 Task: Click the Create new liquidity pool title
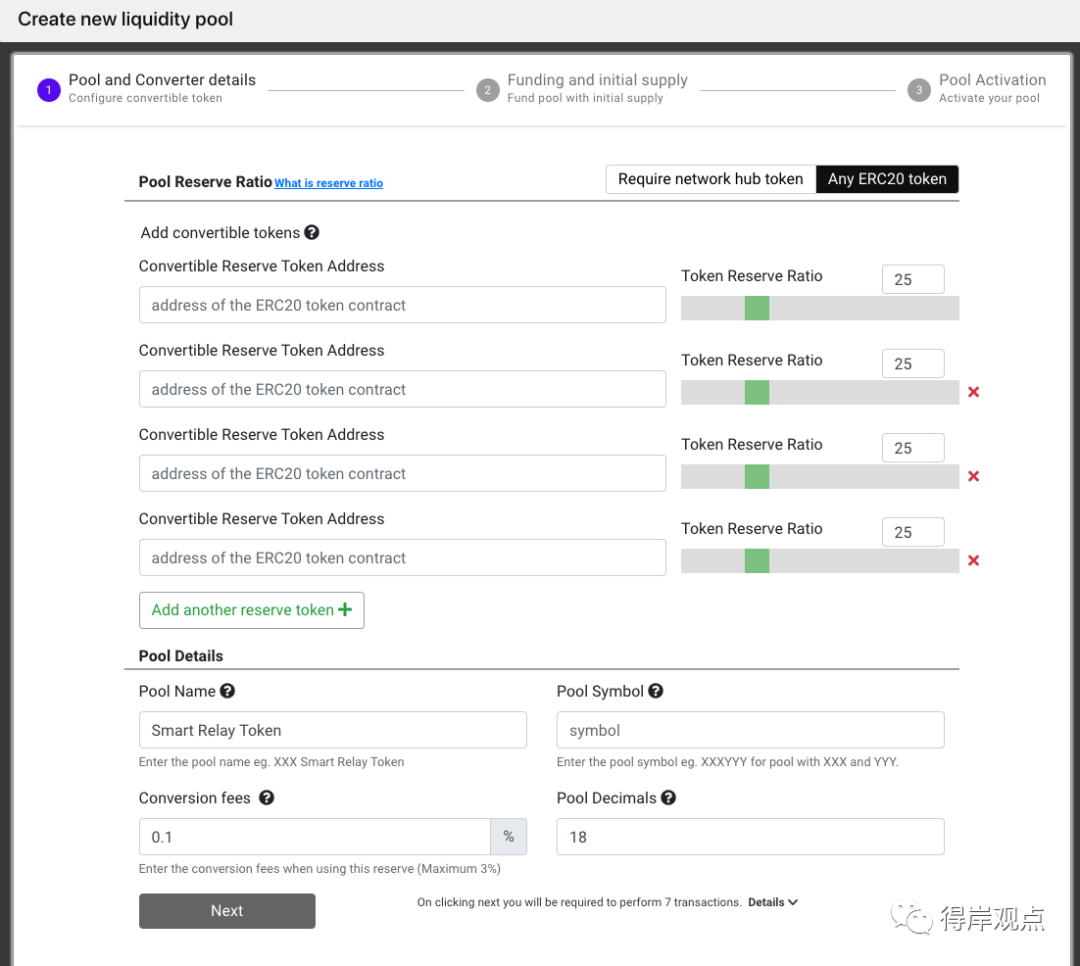pos(125,19)
